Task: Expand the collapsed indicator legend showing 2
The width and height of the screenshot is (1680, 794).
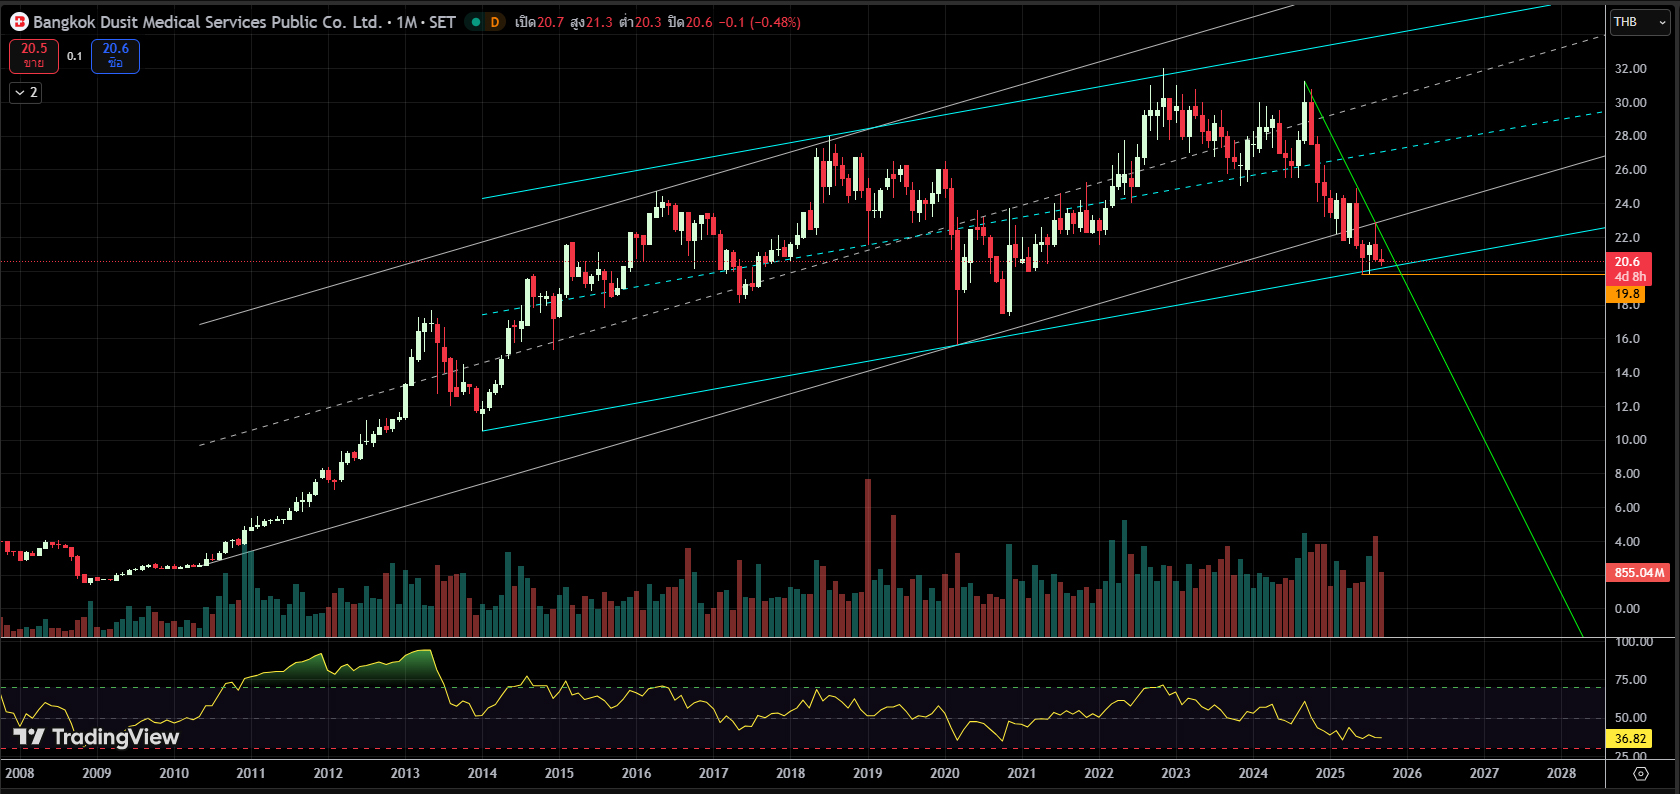Action: click(x=26, y=92)
